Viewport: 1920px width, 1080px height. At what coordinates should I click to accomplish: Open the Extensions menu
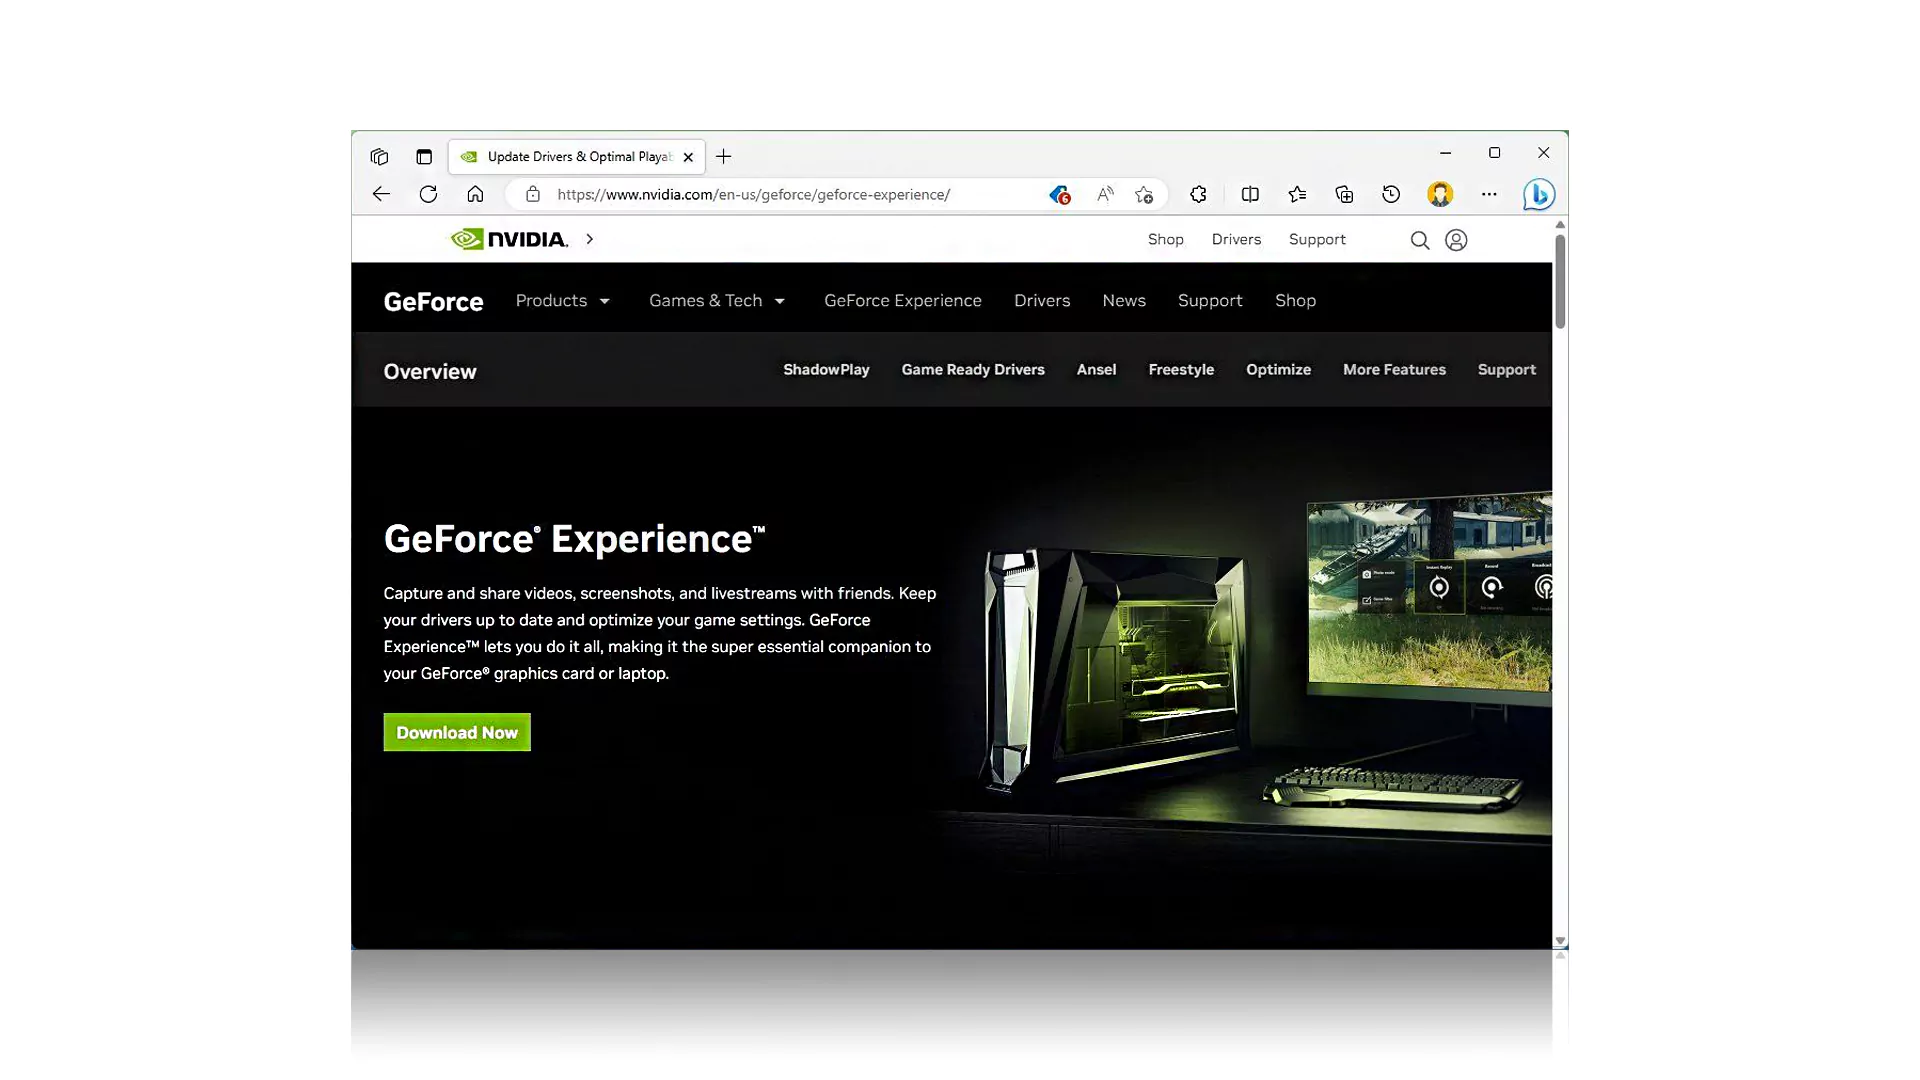pos(1198,194)
